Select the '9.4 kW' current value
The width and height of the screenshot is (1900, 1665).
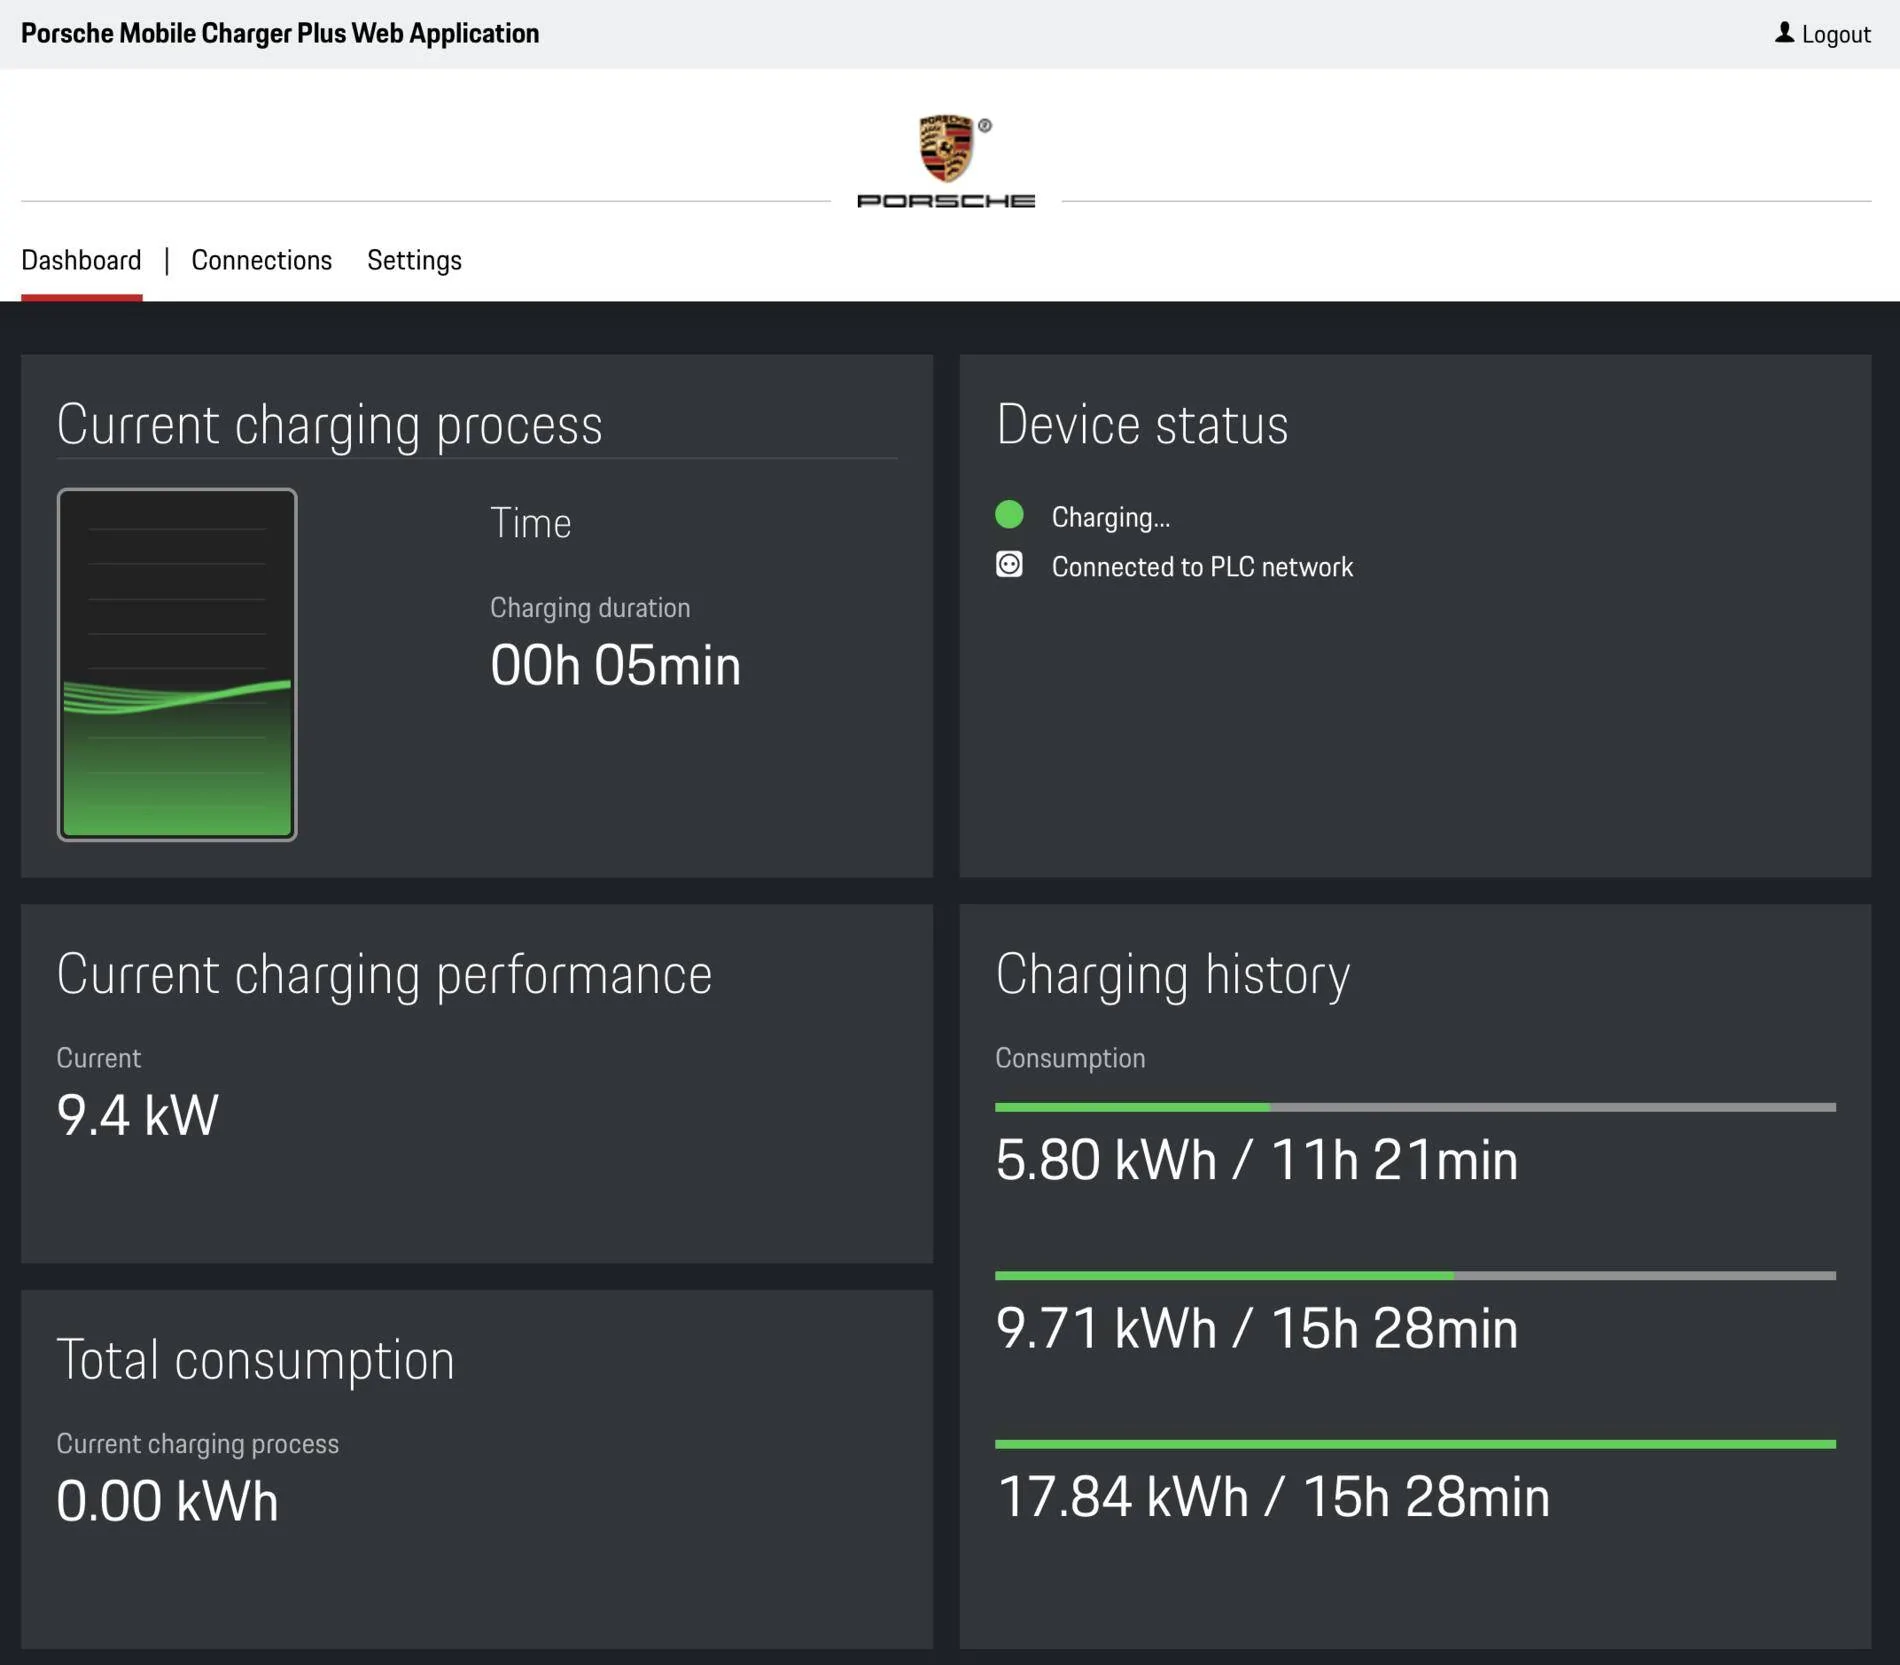(137, 1115)
